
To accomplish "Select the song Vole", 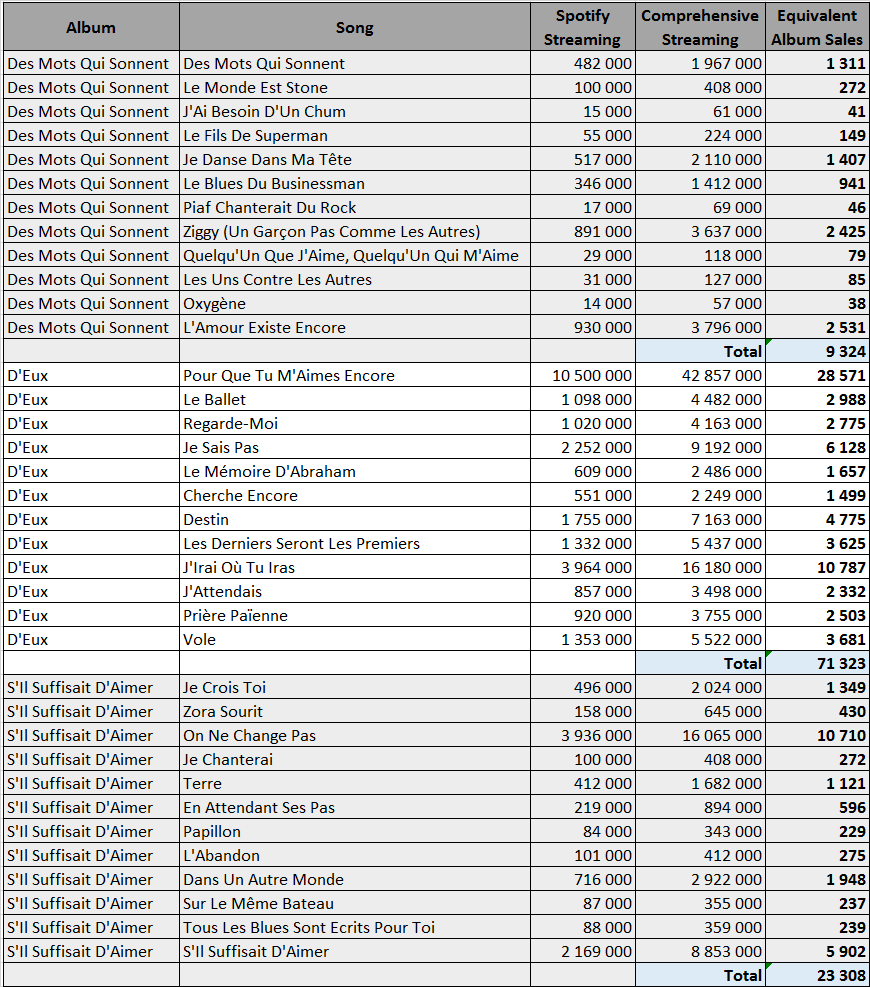I will coord(354,640).
